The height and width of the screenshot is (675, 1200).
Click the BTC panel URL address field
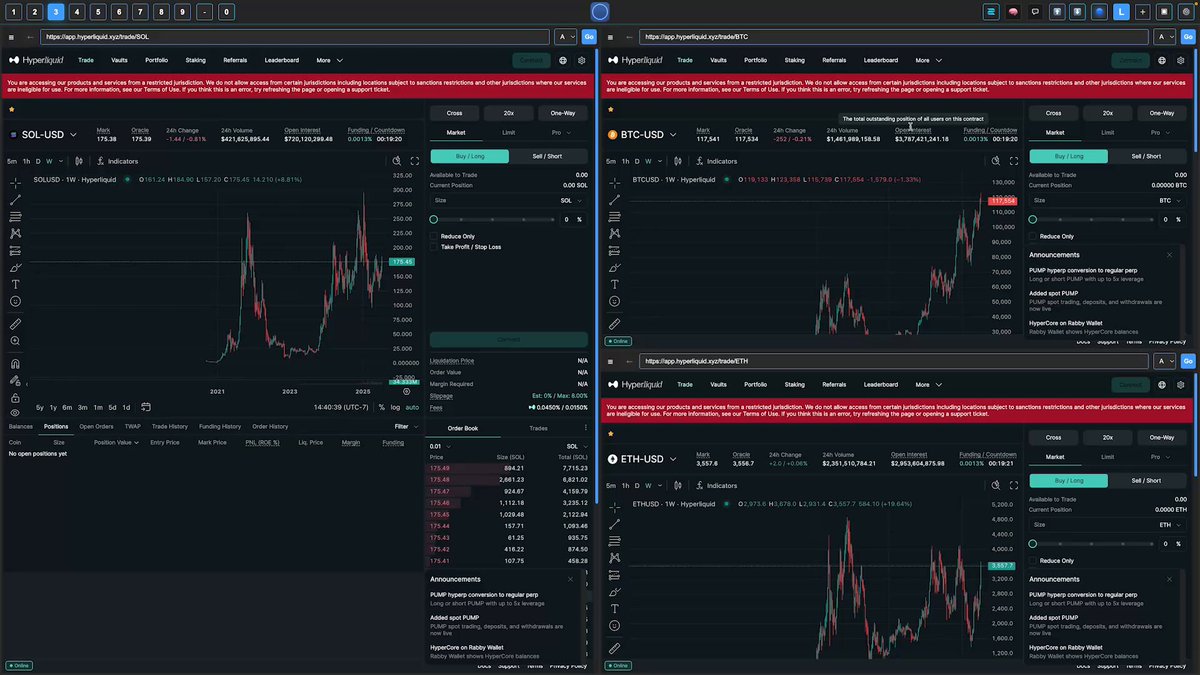(894, 36)
